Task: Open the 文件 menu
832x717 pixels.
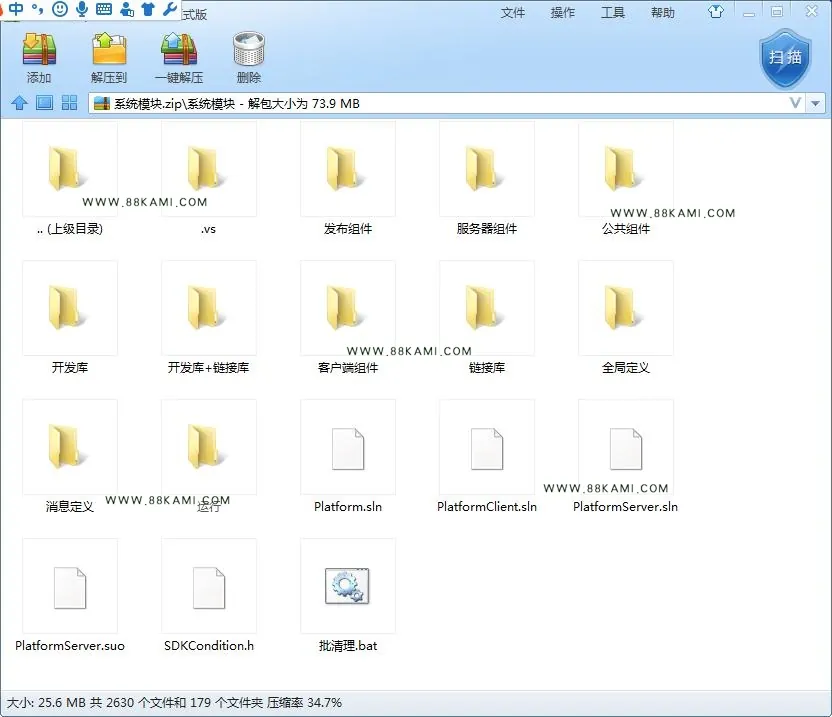Action: tap(513, 13)
